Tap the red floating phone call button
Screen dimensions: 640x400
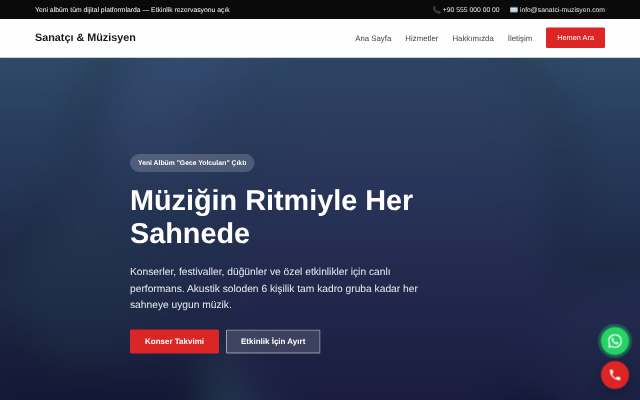click(615, 375)
